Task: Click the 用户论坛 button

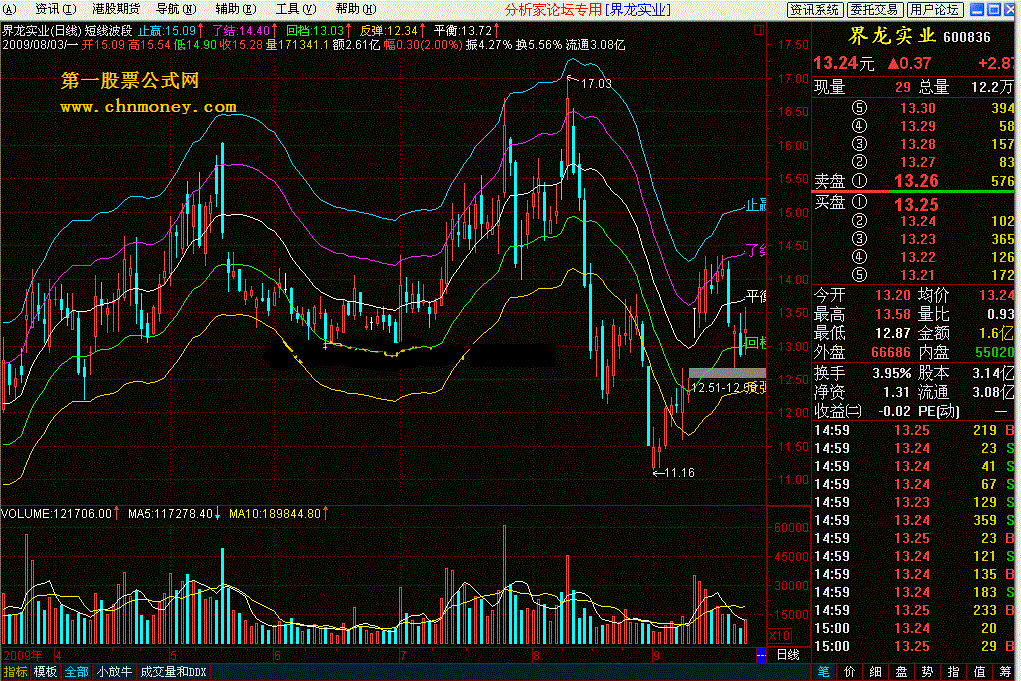Action: 934,10
